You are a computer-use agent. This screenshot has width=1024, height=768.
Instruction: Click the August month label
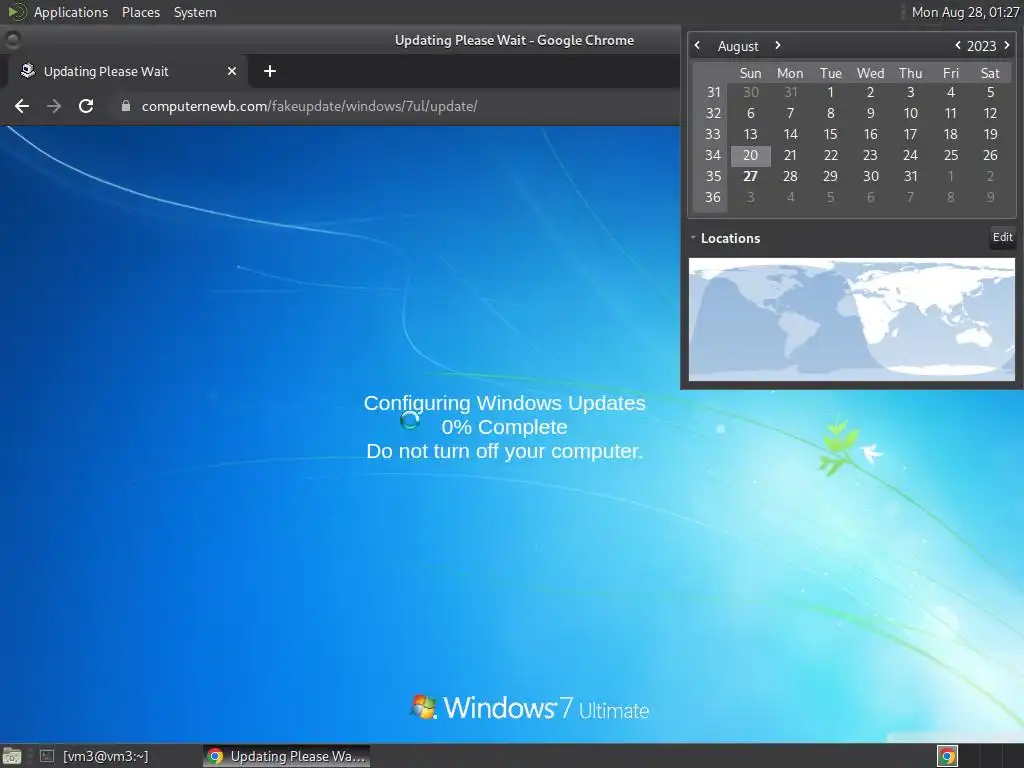(738, 46)
